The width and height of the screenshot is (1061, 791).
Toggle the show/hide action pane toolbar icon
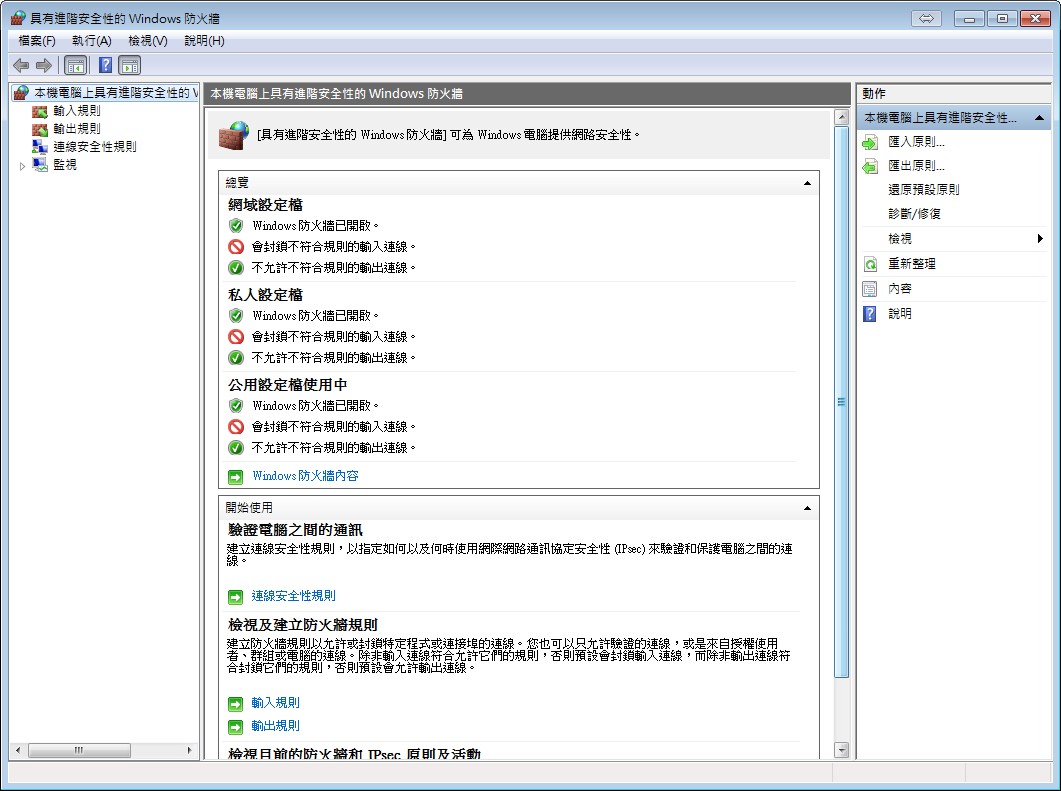(129, 66)
